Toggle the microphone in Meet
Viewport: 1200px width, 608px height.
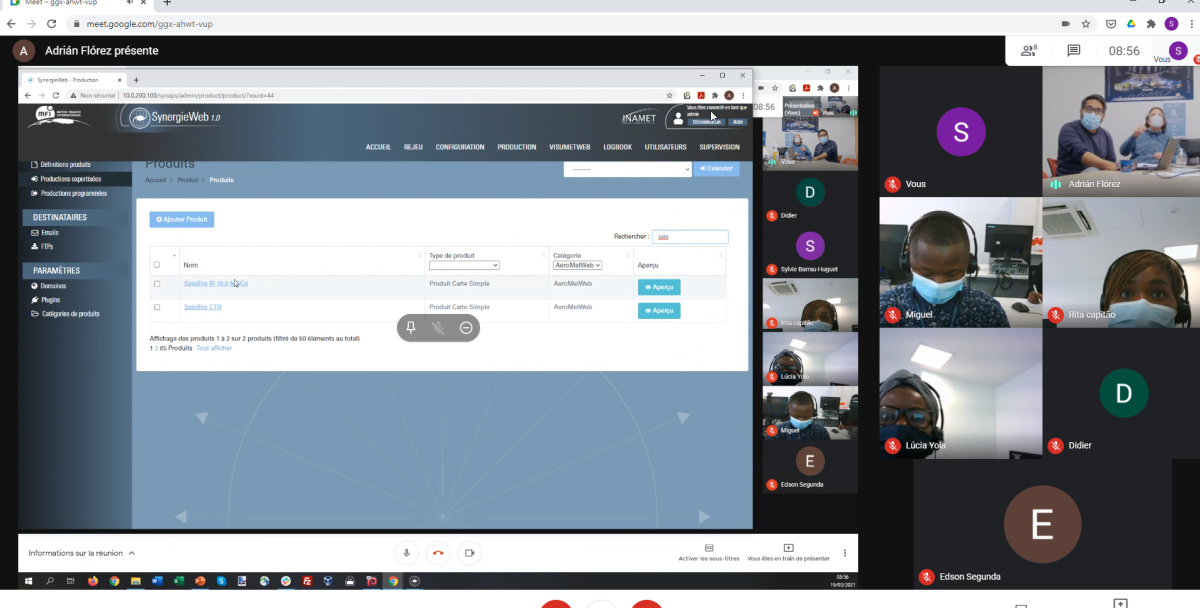407,552
